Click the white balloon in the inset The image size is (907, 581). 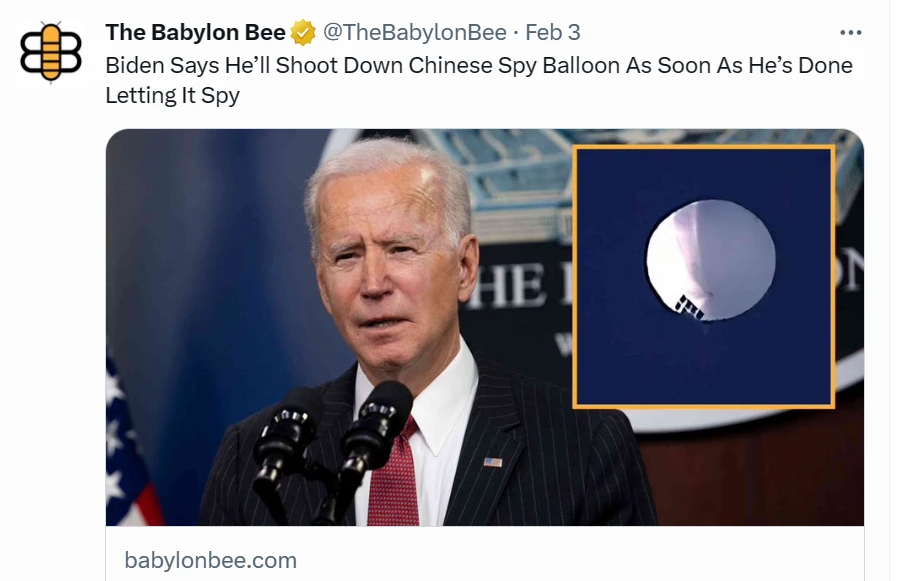tap(711, 260)
